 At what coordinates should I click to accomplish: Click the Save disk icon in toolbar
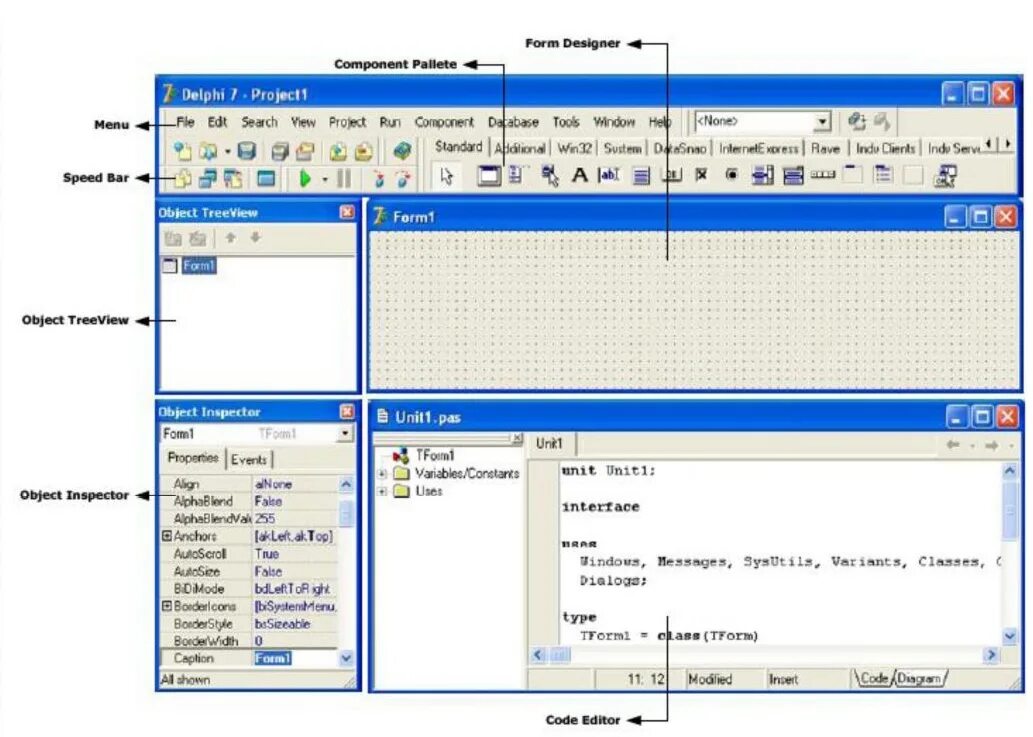point(246,151)
